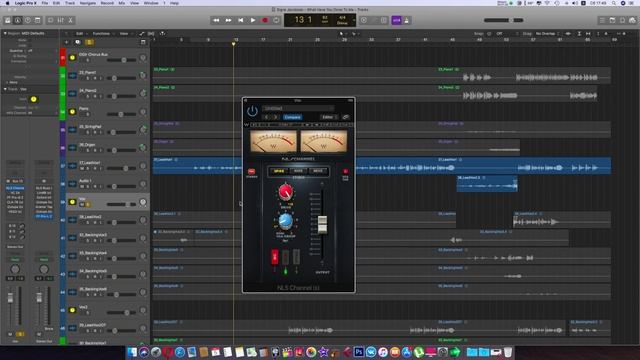This screenshot has height=360, width=640.
Task: Click the next preset arrow in plugin
Action: [x=276, y=117]
